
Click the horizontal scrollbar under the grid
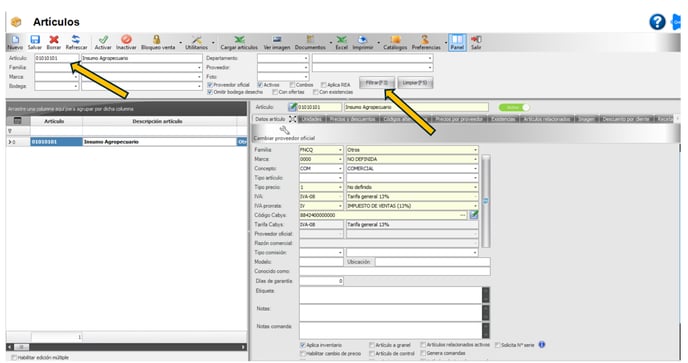(x=127, y=347)
